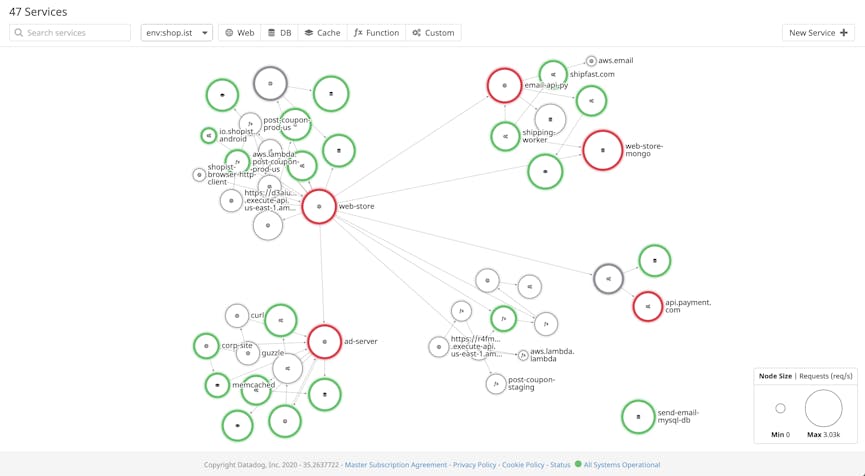Open the Cookie Policy link

[523, 465]
